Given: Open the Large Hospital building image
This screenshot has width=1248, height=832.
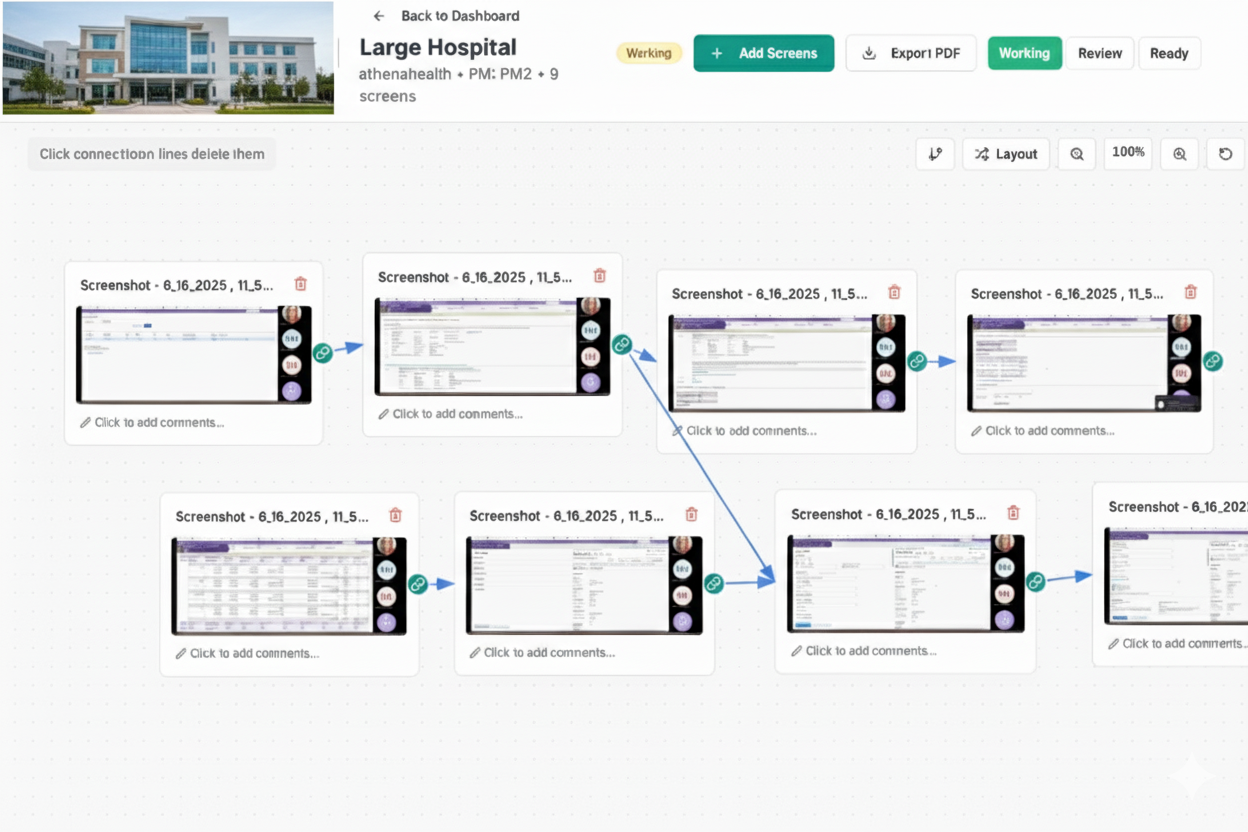Looking at the screenshot, I should point(168,58).
